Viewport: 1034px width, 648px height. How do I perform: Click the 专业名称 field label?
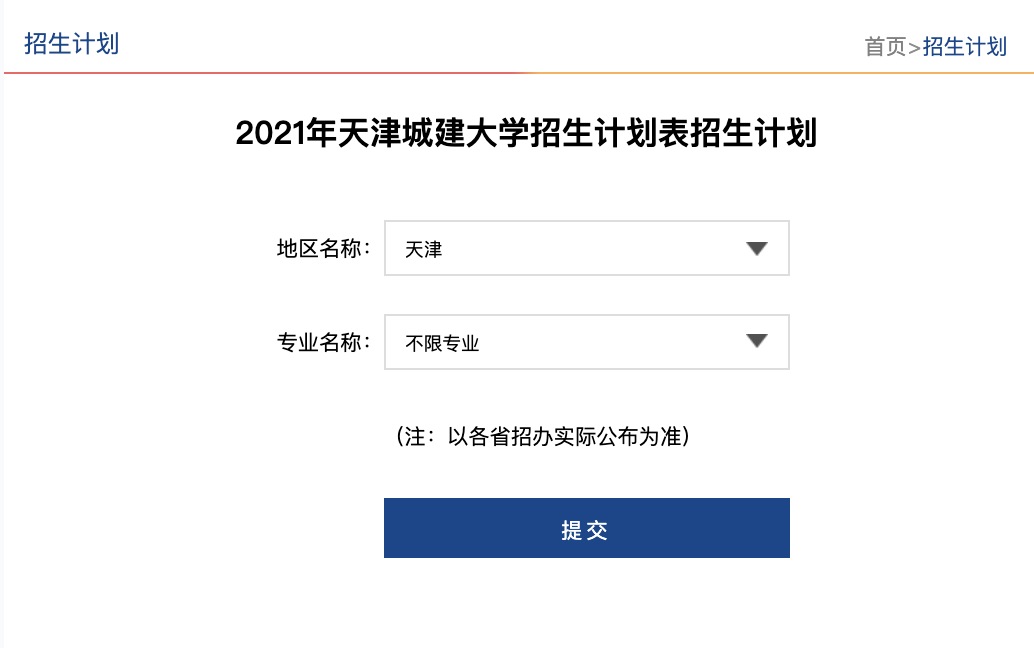pos(323,342)
